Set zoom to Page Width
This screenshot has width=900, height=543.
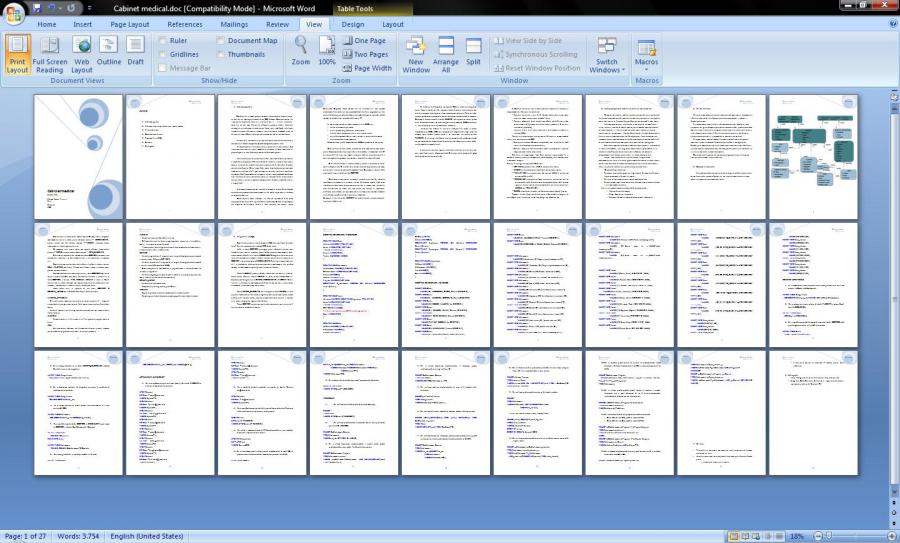coord(366,69)
